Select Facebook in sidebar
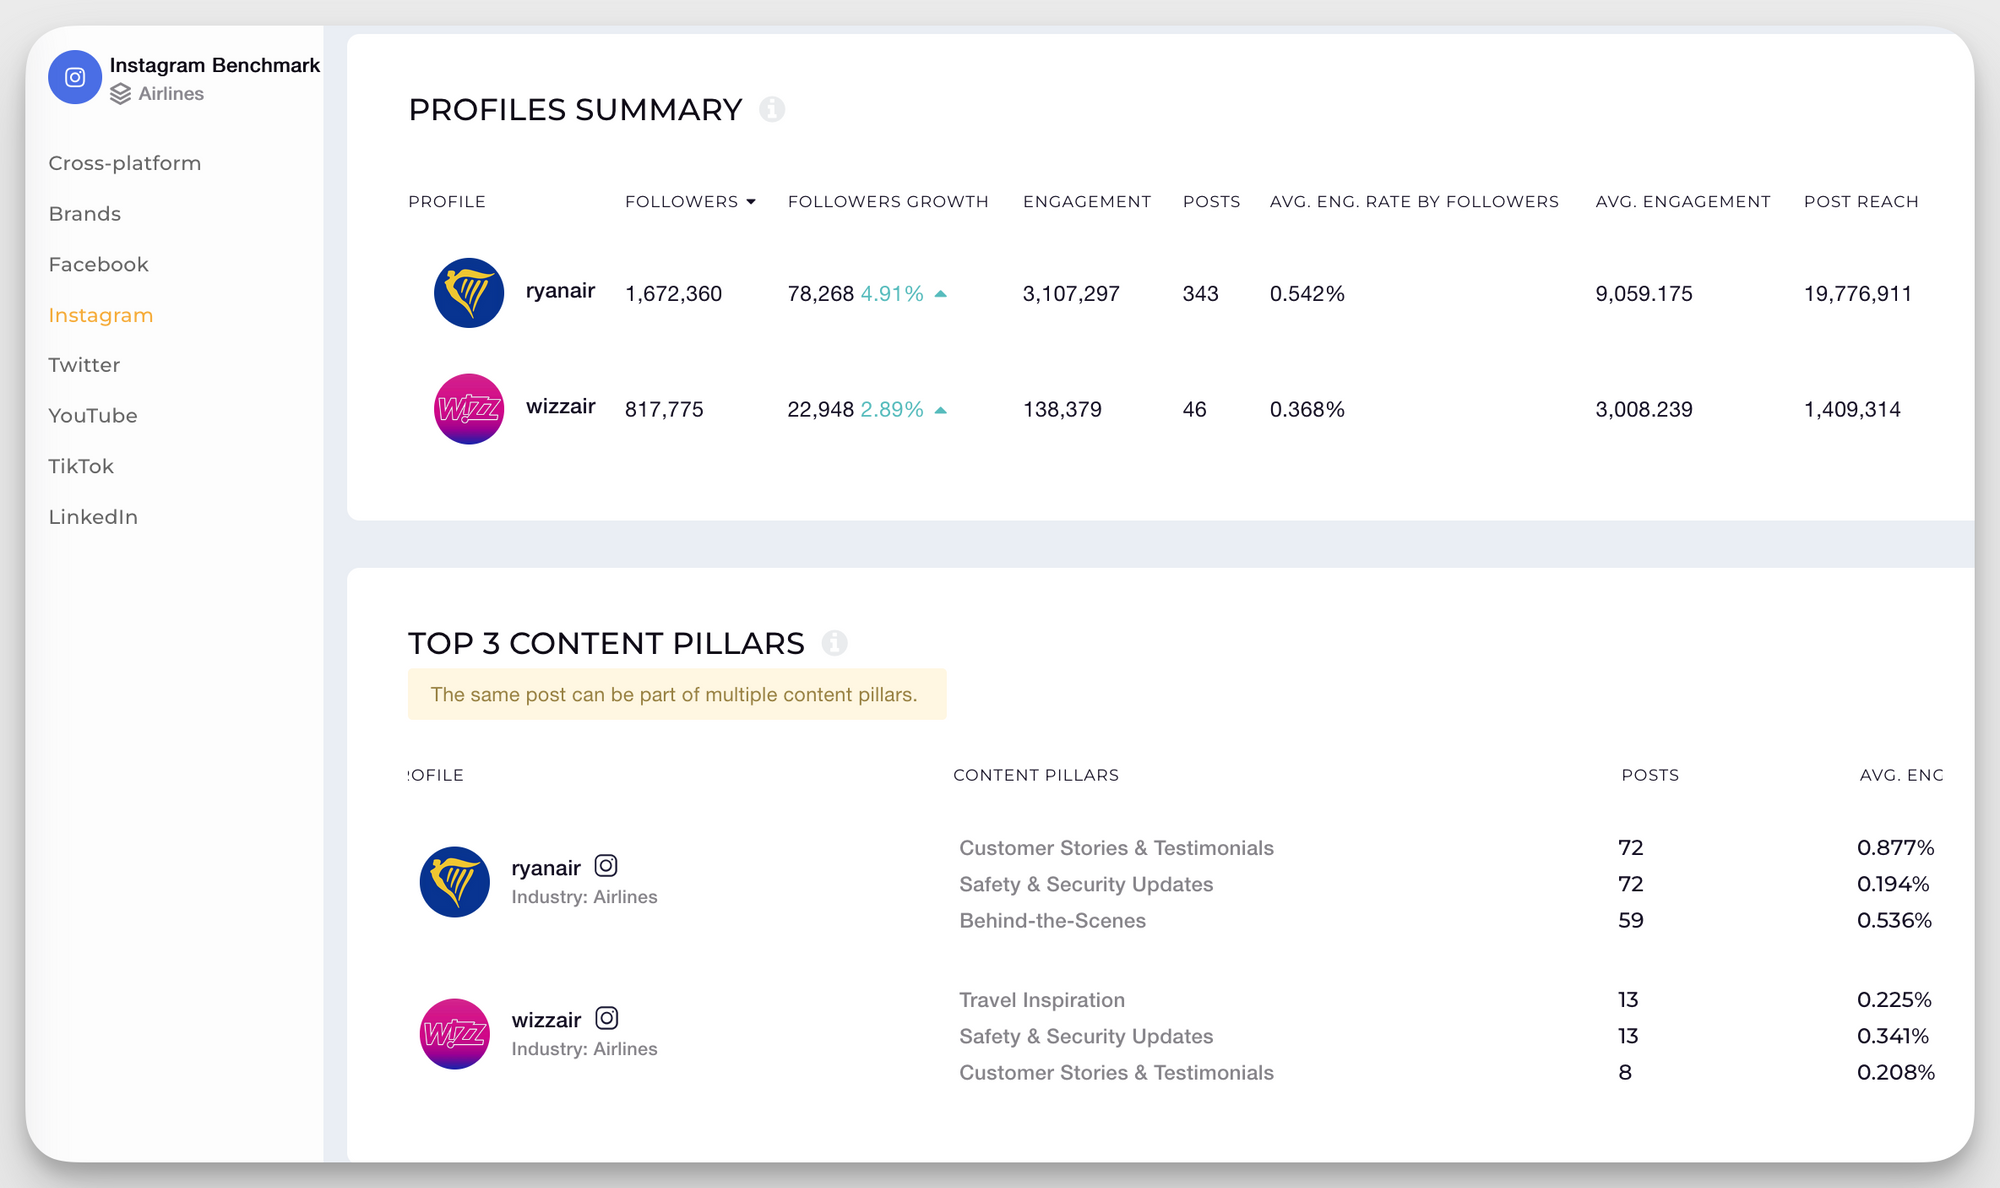 click(99, 265)
